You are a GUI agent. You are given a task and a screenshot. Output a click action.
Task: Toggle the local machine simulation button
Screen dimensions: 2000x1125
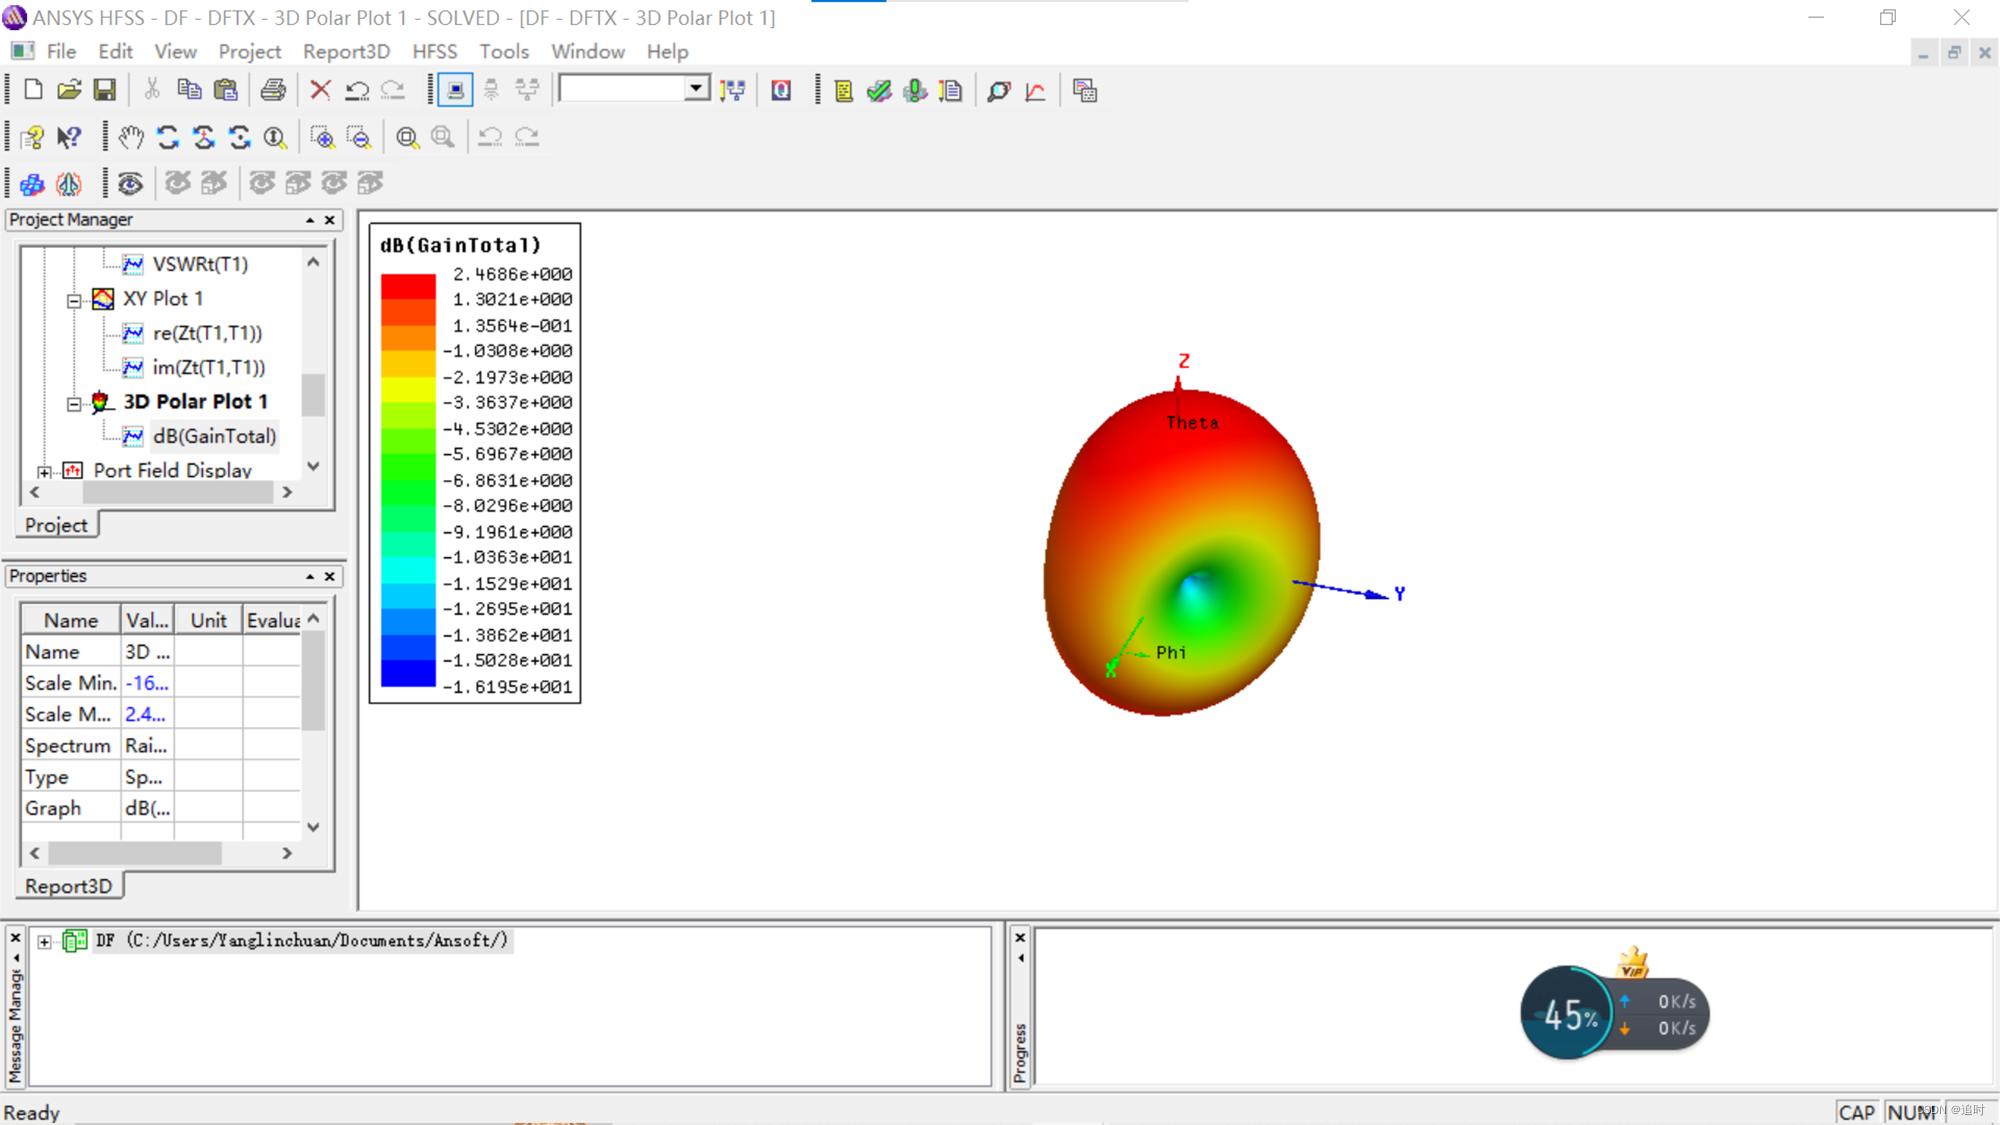pos(455,91)
